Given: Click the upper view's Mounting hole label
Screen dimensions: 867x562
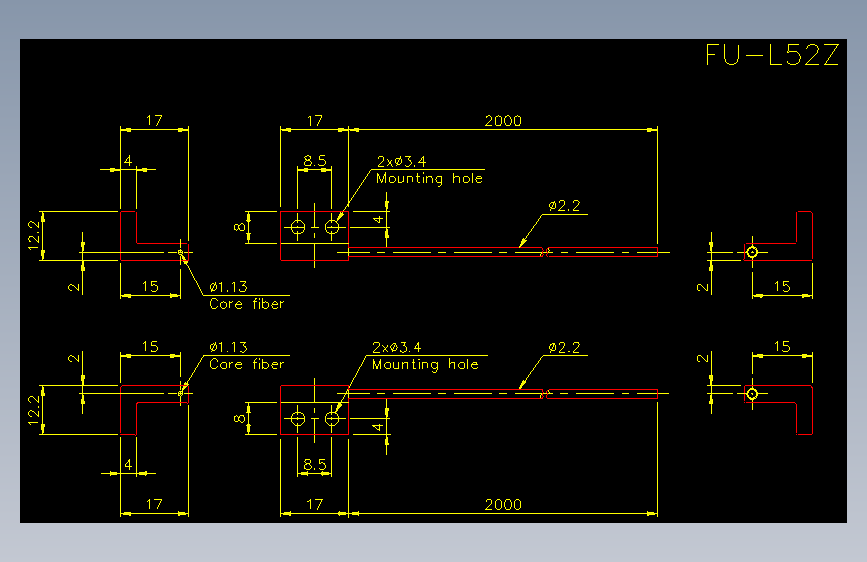Looking at the screenshot, I should tap(429, 179).
